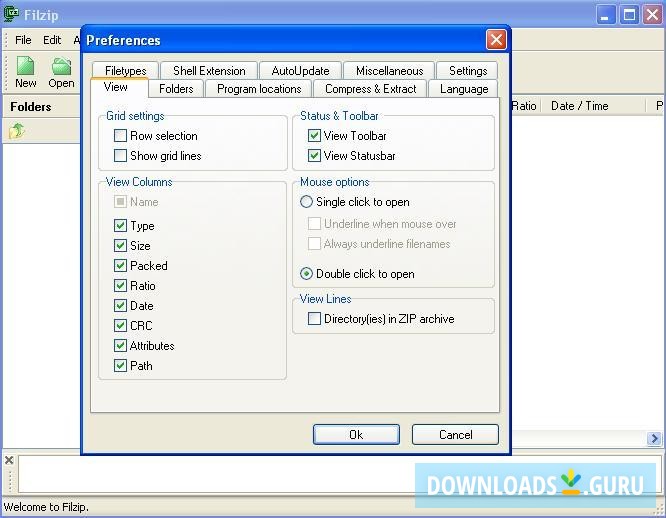This screenshot has width=666, height=518.
Task: Switch to the Shell Extension tab
Action: [209, 70]
